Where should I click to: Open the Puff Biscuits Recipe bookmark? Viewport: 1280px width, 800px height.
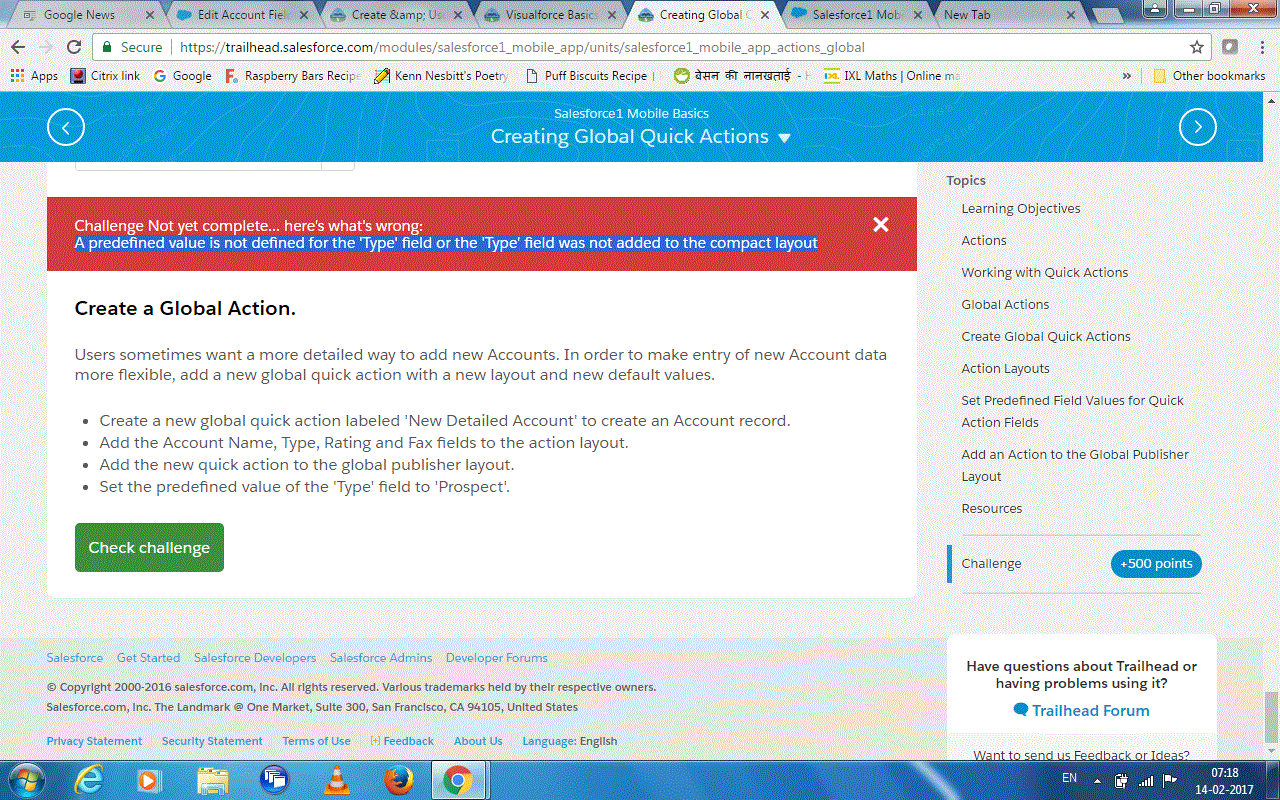pos(590,76)
